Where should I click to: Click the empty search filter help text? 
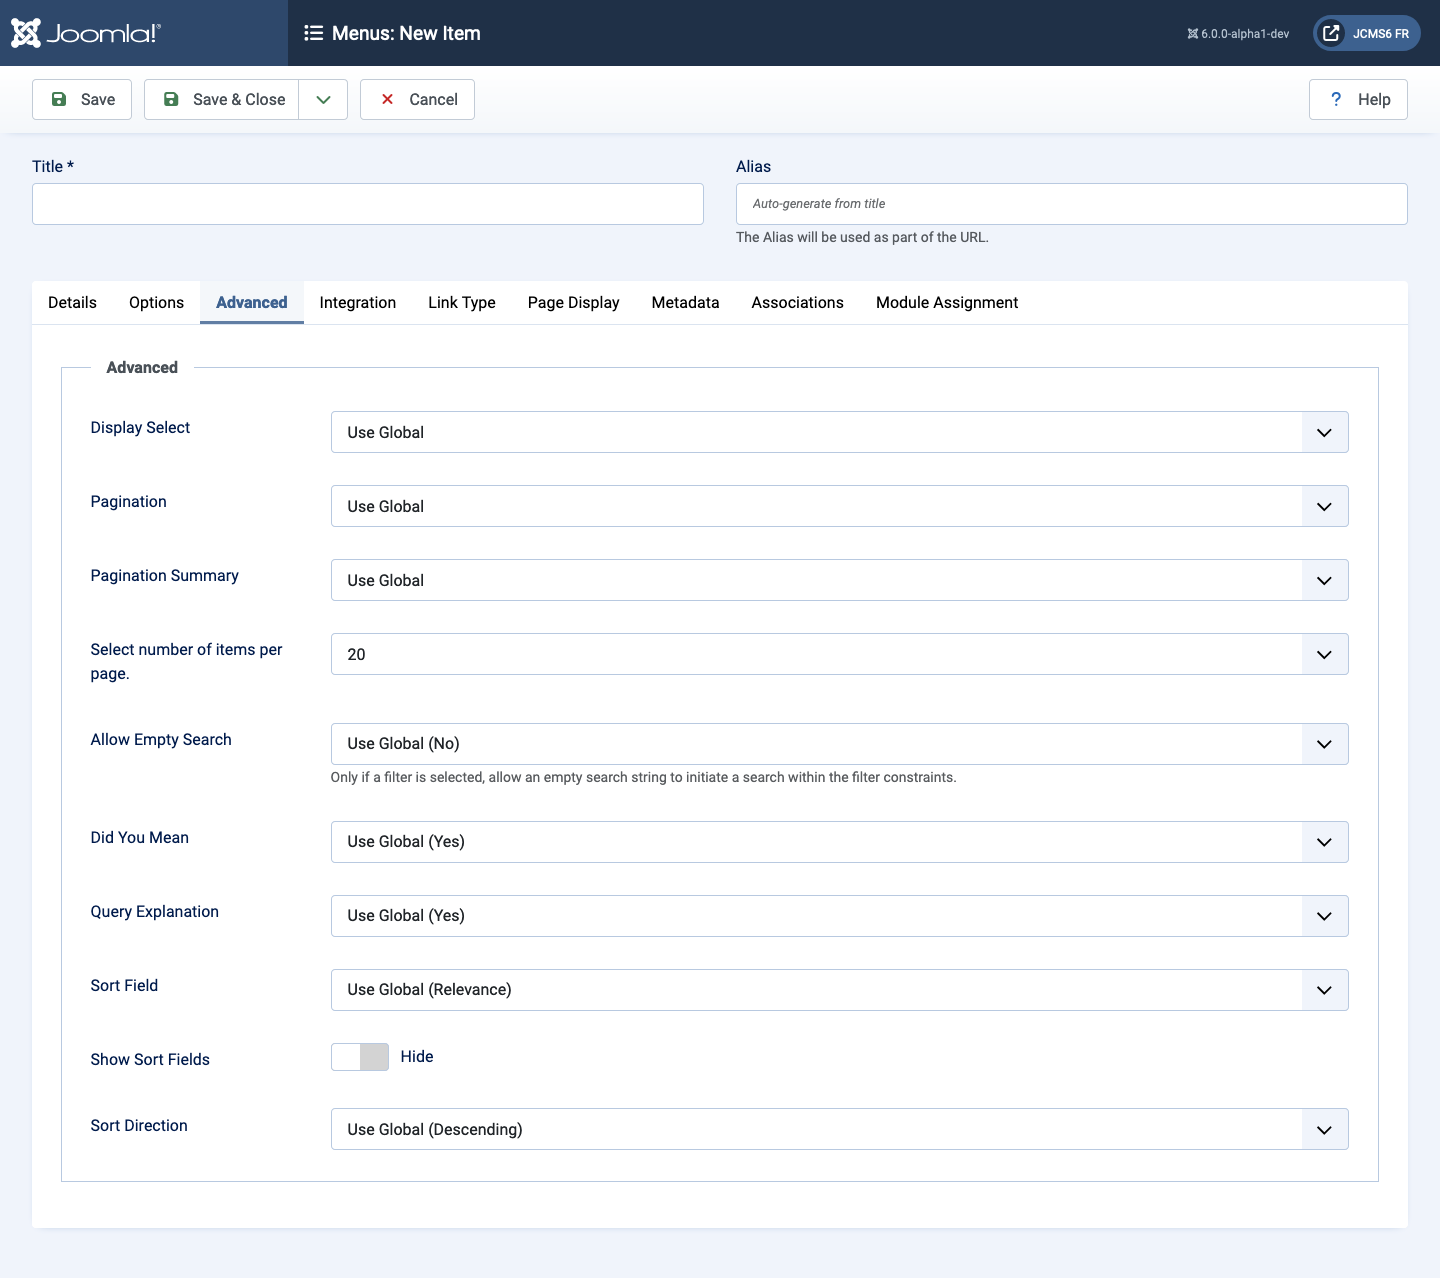pos(644,777)
